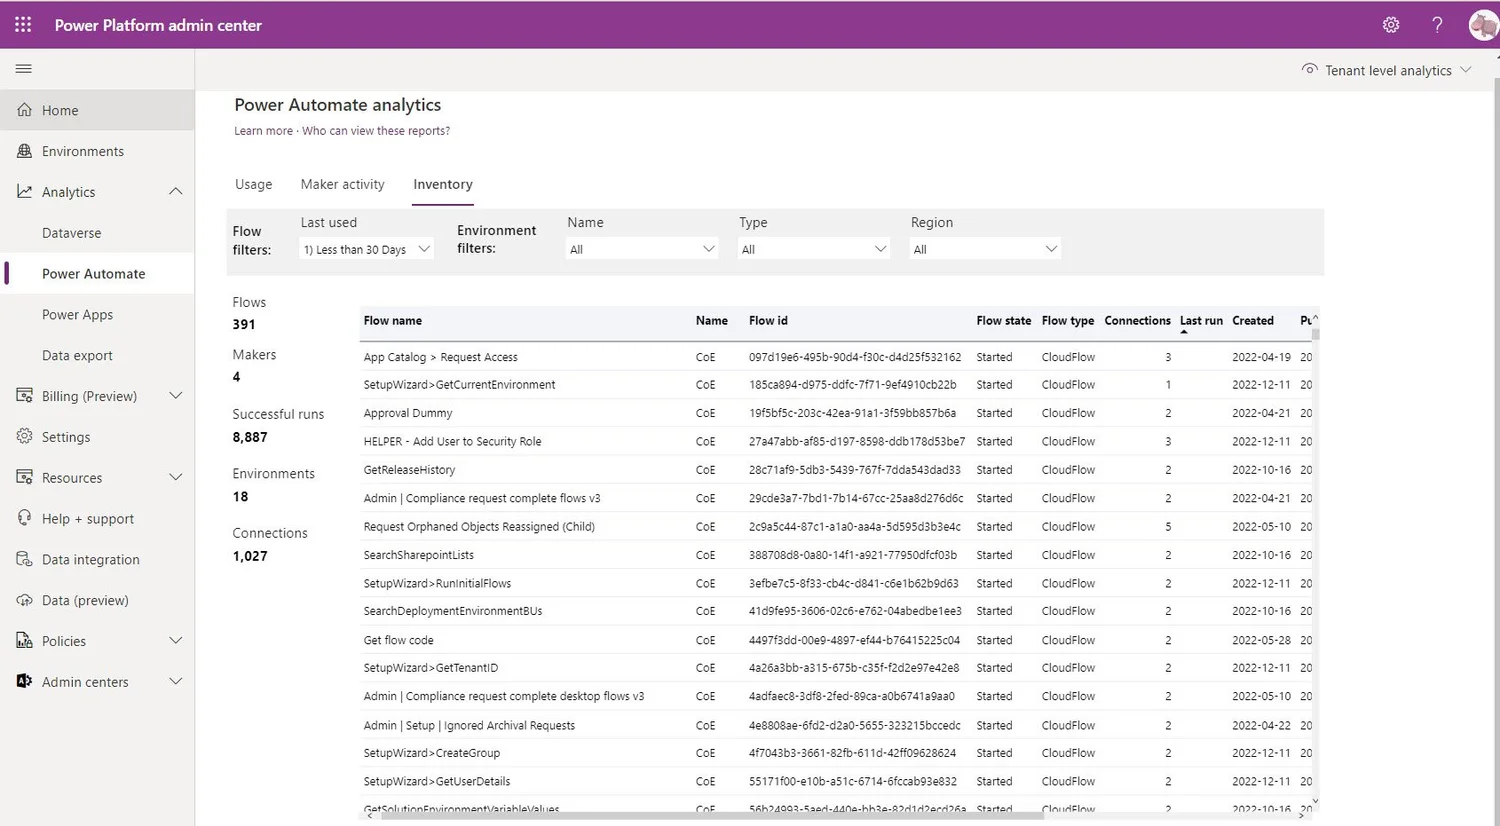This screenshot has height=826, width=1500.
Task: Click the Policies sidebar icon
Action: click(24, 641)
